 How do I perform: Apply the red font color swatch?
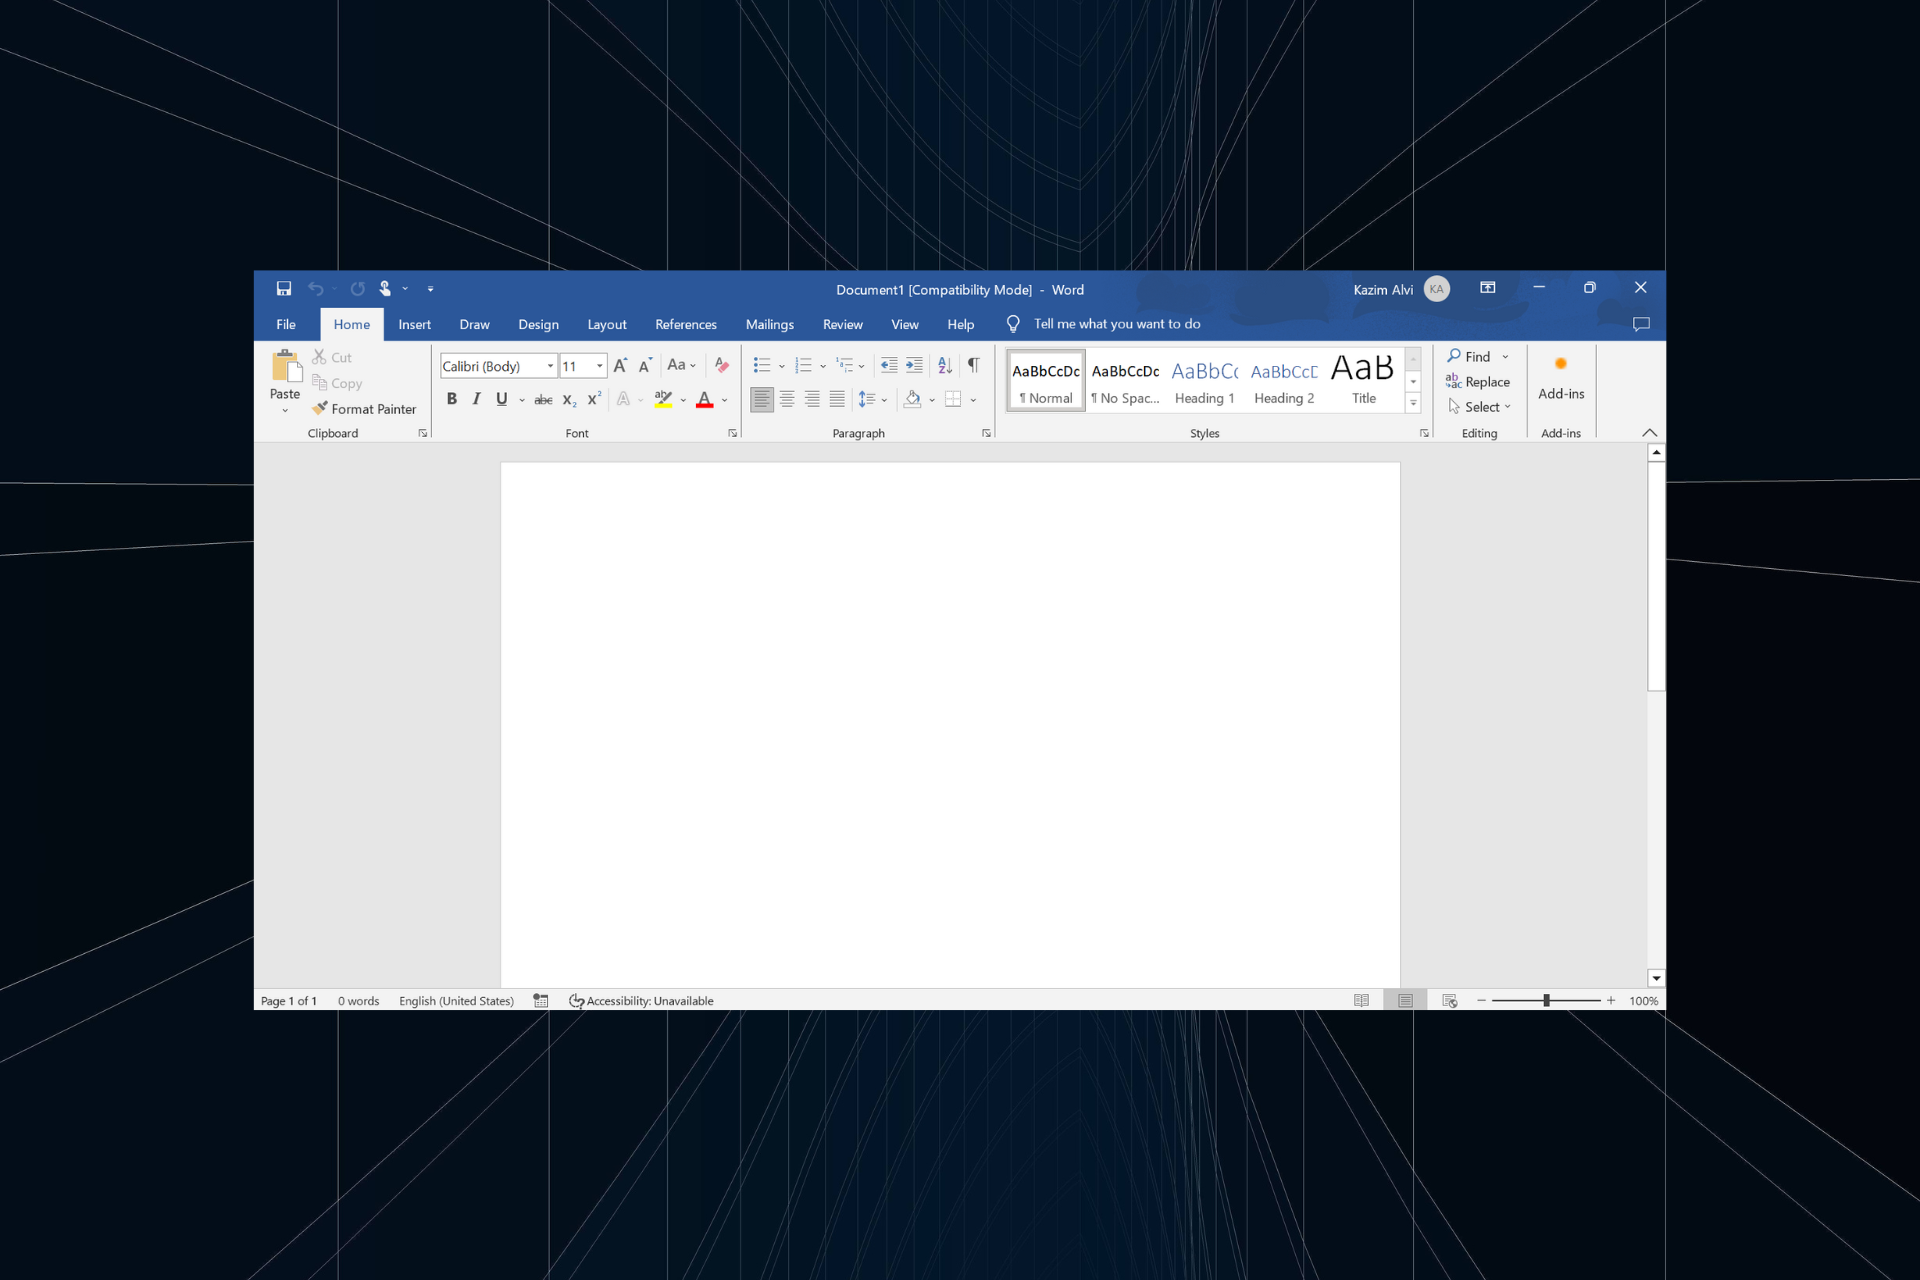click(705, 399)
